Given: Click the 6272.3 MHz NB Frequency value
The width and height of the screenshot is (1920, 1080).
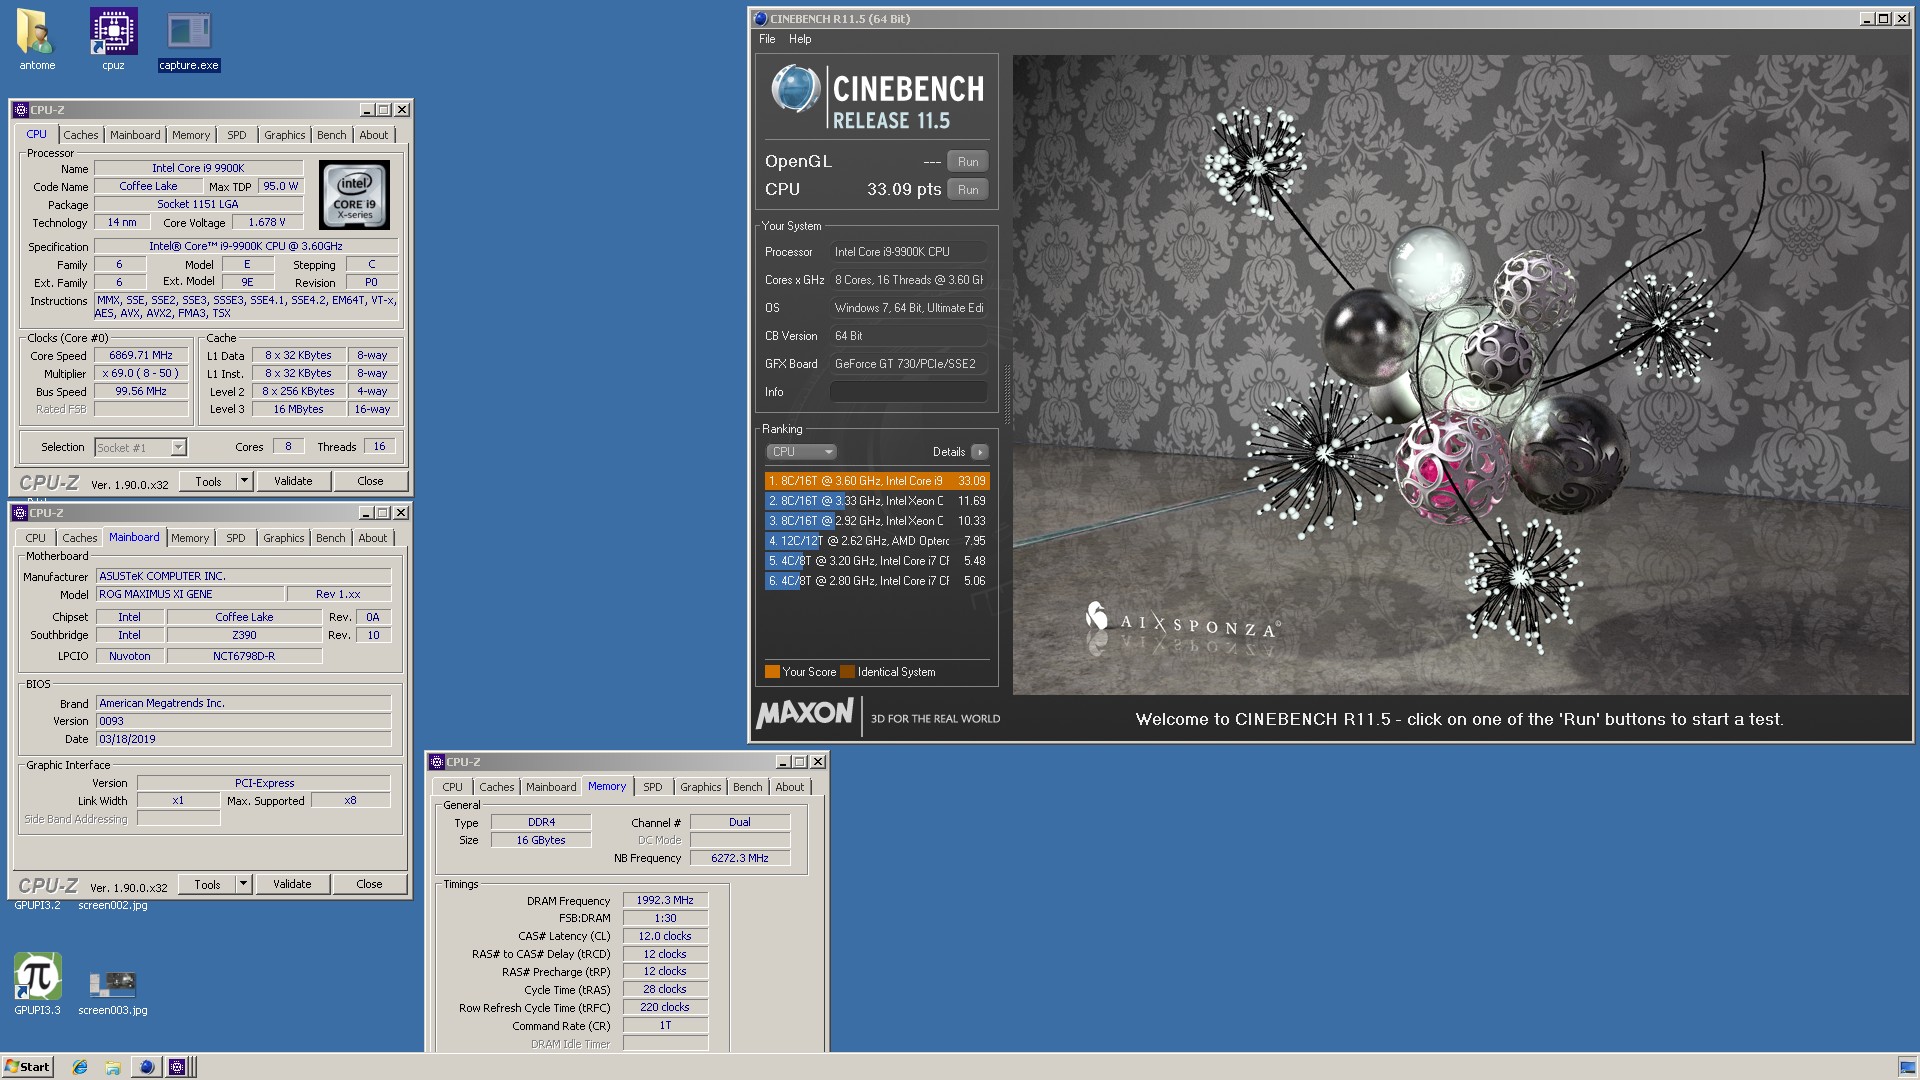Looking at the screenshot, I should (x=740, y=858).
